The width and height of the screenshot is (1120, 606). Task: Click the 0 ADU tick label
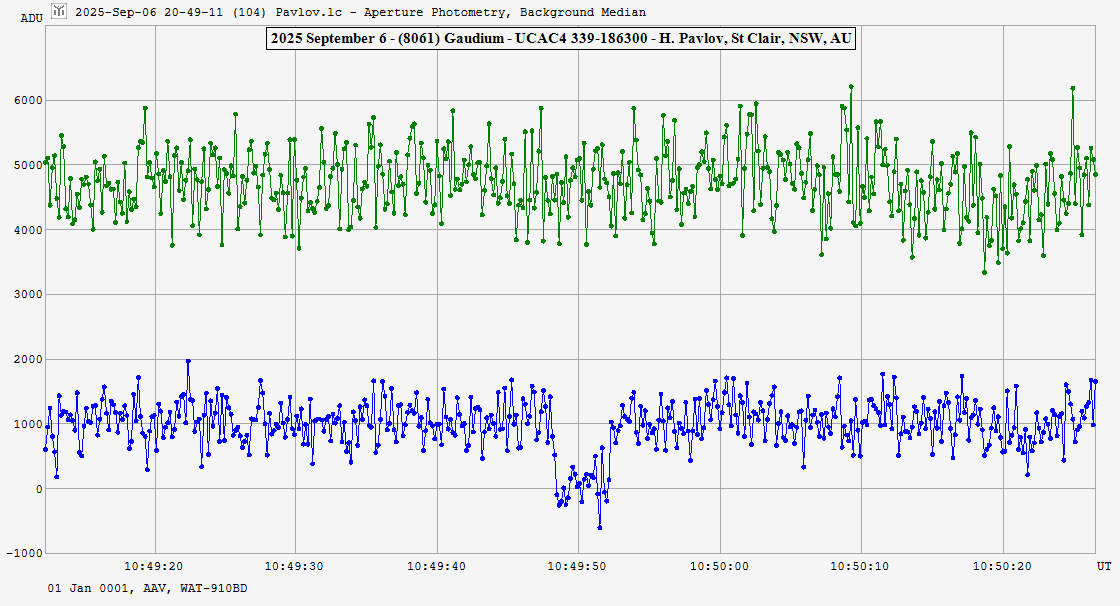click(38, 489)
